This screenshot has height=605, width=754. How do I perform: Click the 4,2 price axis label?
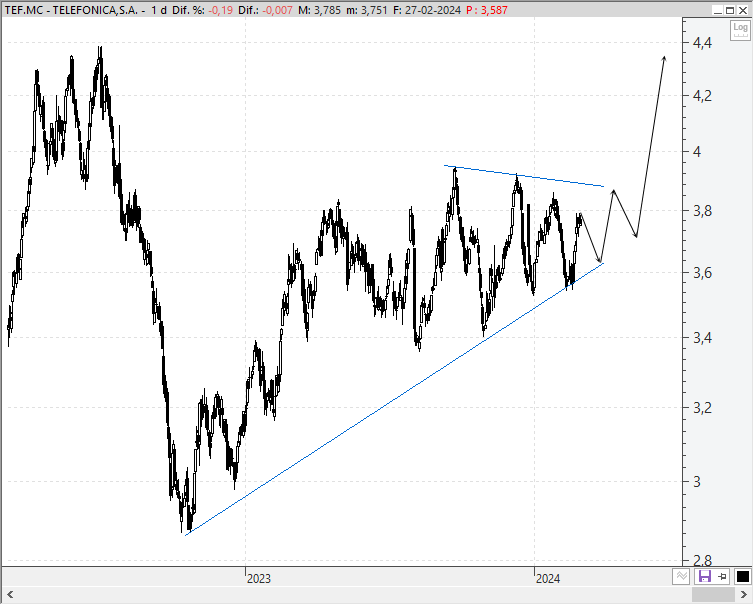(702, 96)
